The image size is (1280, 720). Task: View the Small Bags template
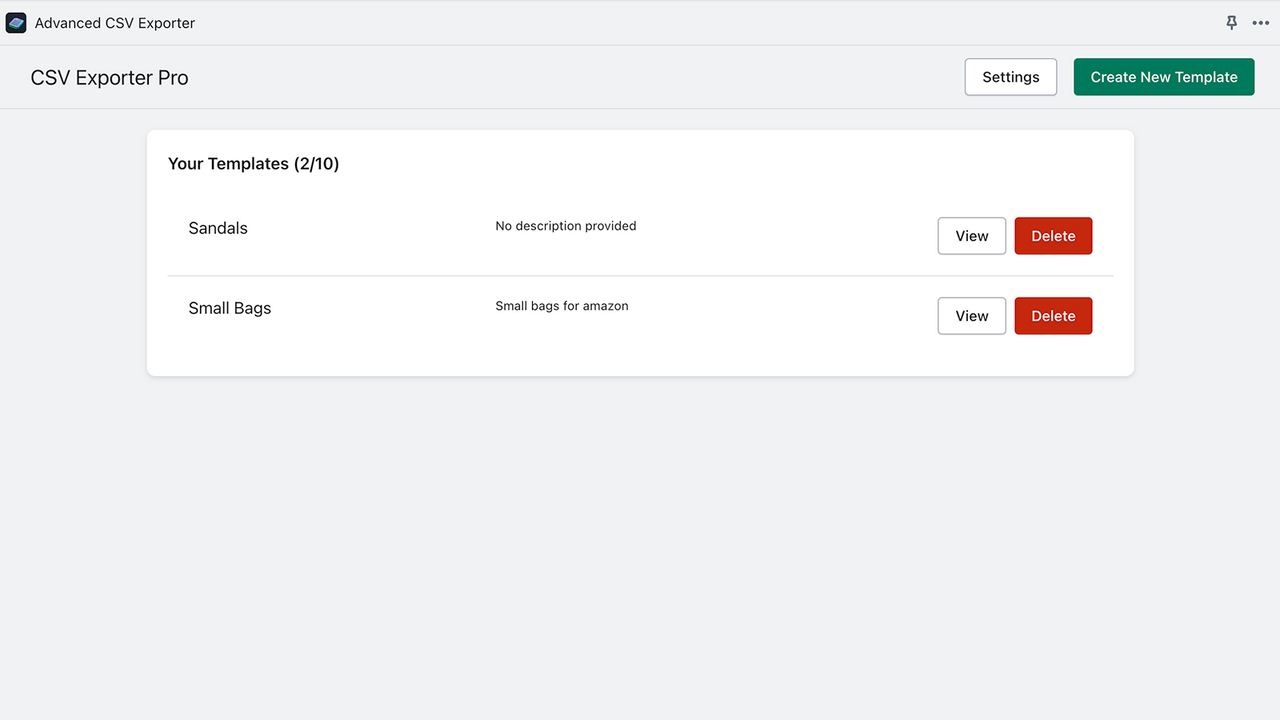[972, 316]
